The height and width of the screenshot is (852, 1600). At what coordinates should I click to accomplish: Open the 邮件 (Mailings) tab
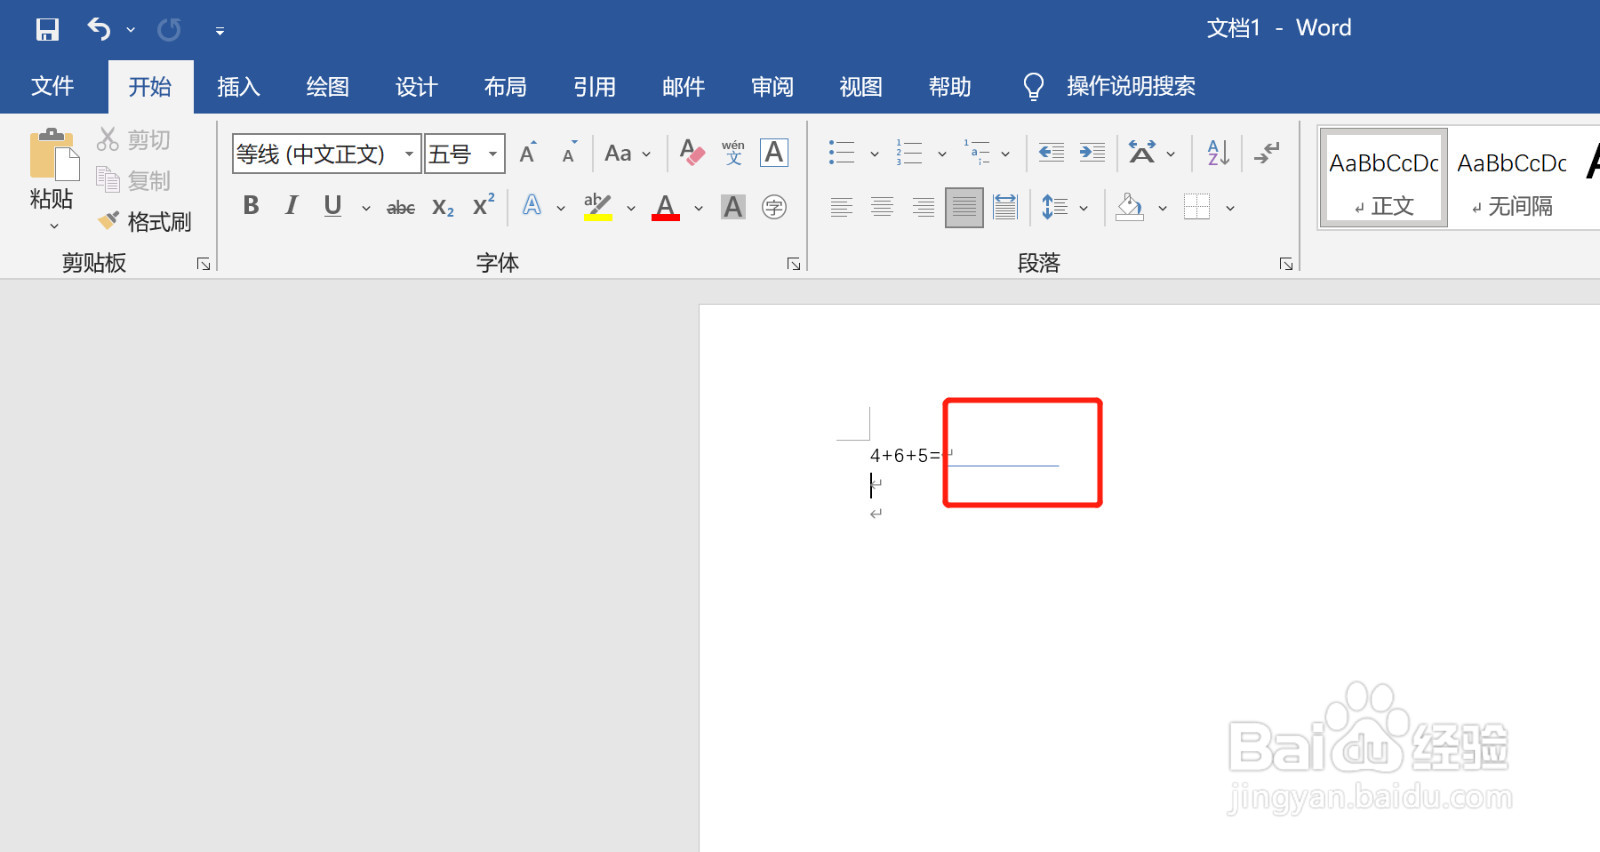[684, 87]
